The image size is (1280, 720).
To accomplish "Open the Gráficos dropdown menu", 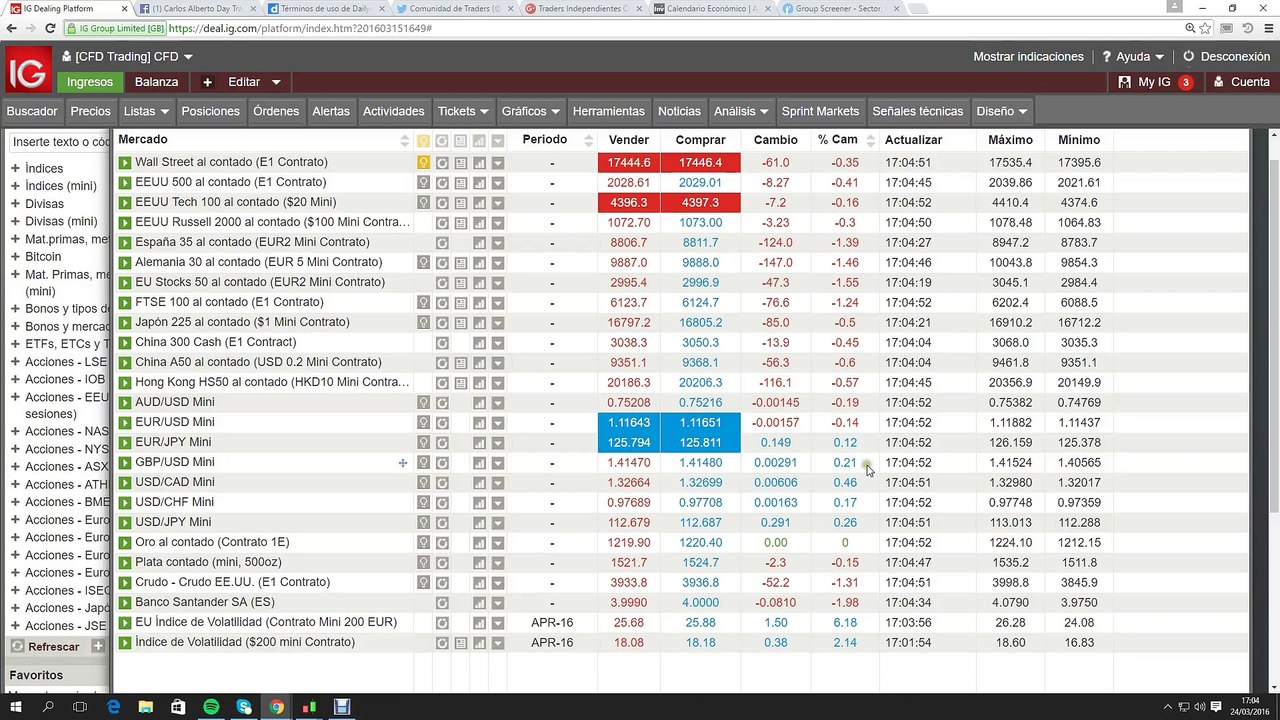I will (530, 111).
